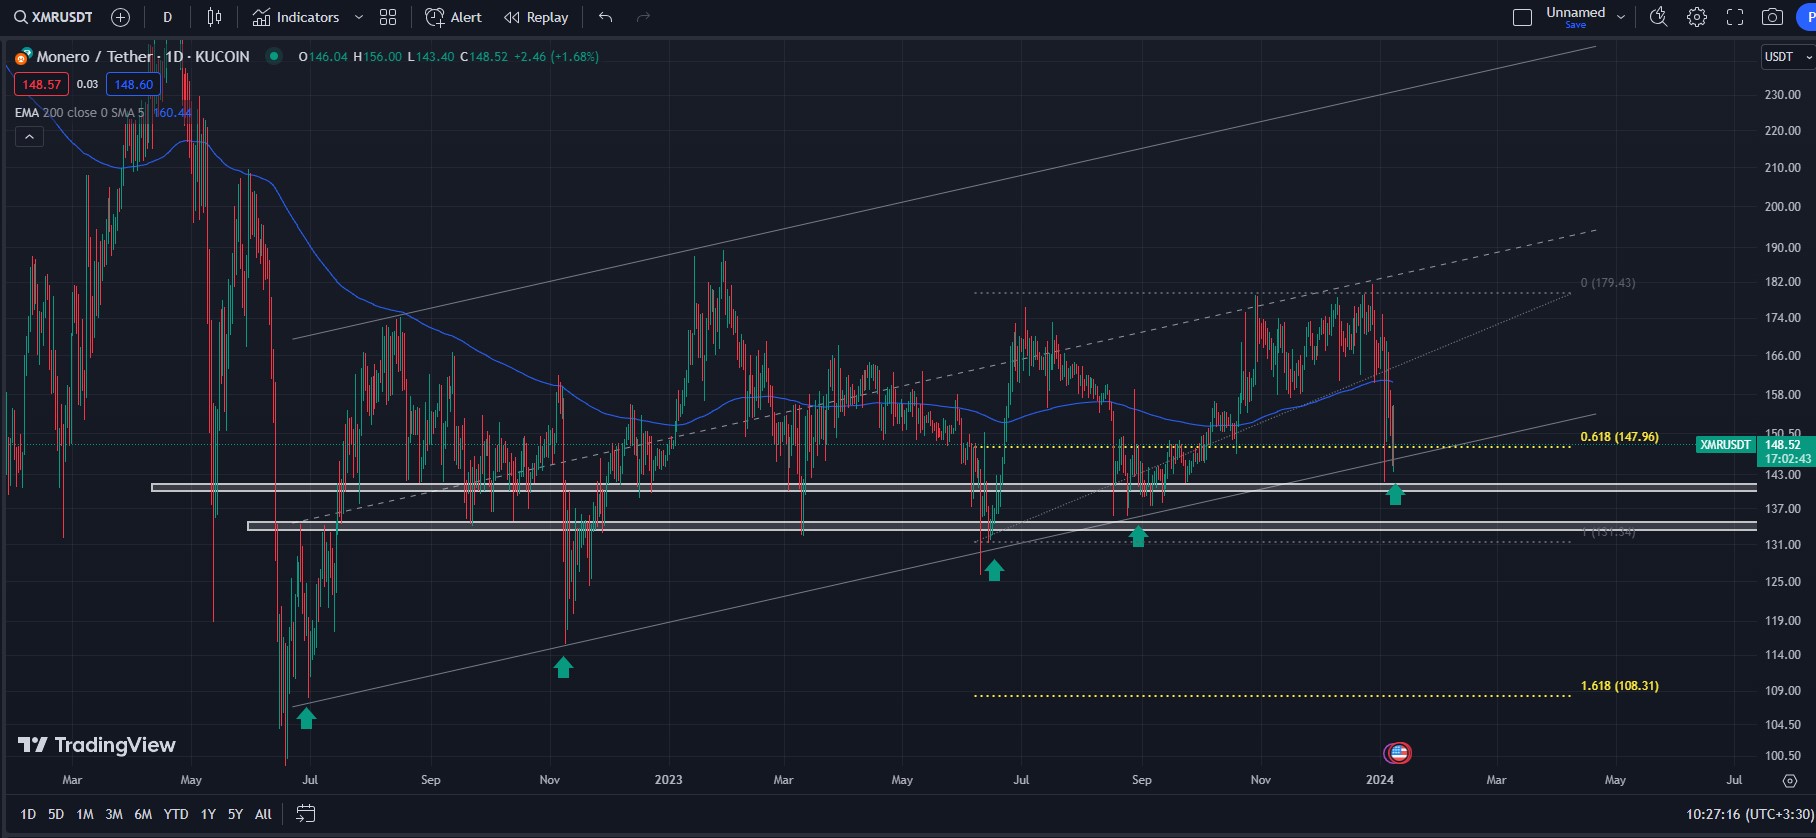Select chart layout square icon

point(1522,17)
